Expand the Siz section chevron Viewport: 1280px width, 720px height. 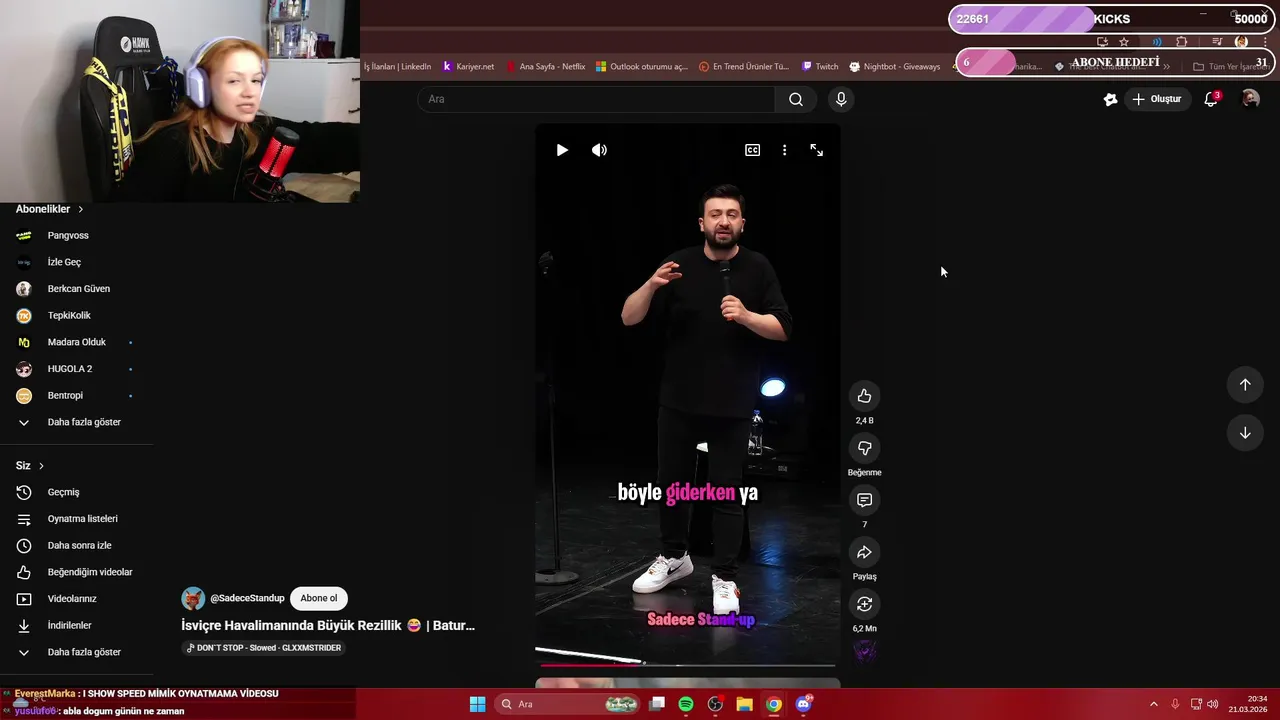41,466
